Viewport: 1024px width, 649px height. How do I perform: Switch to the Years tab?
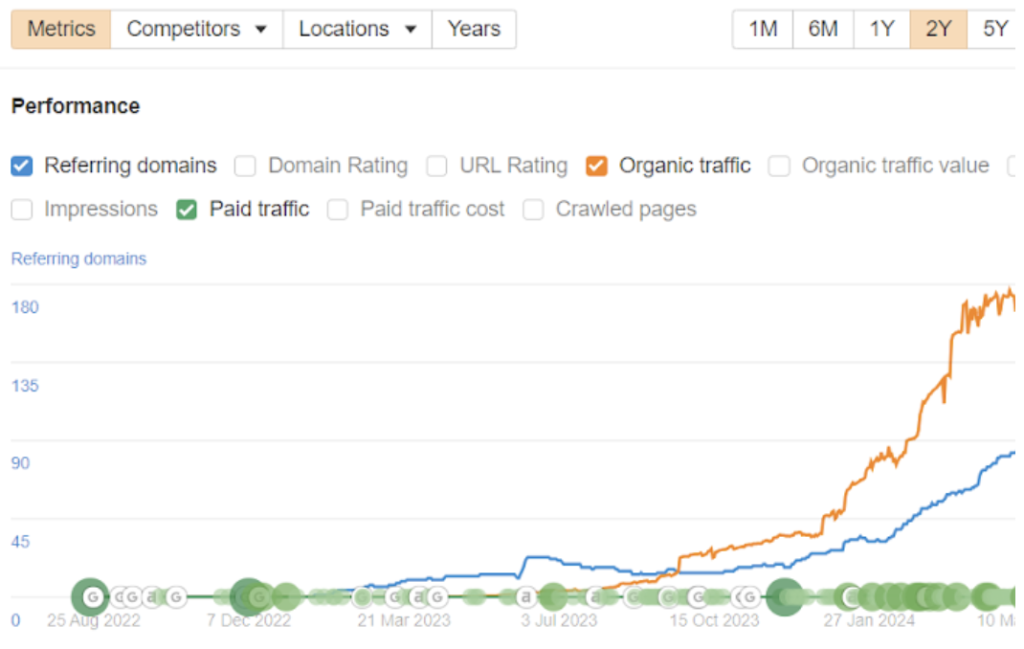click(x=474, y=30)
